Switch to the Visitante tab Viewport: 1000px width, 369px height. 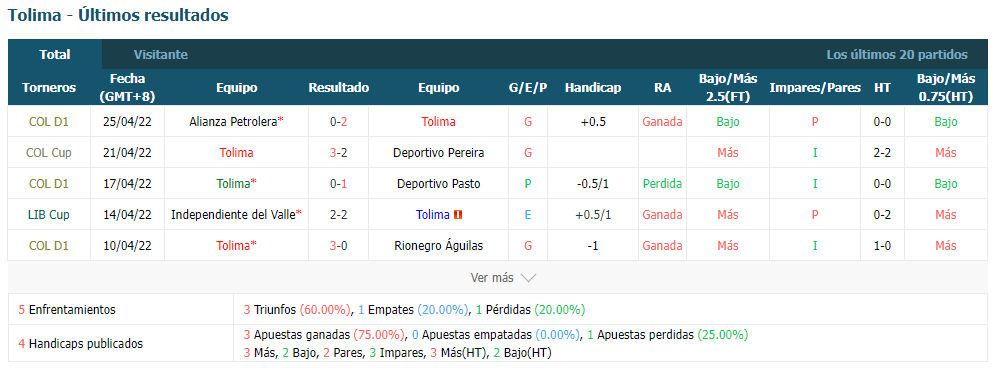coord(161,55)
